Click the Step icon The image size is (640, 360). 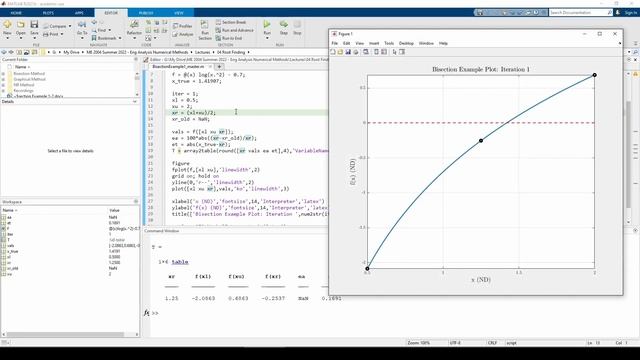pyautogui.click(x=284, y=24)
